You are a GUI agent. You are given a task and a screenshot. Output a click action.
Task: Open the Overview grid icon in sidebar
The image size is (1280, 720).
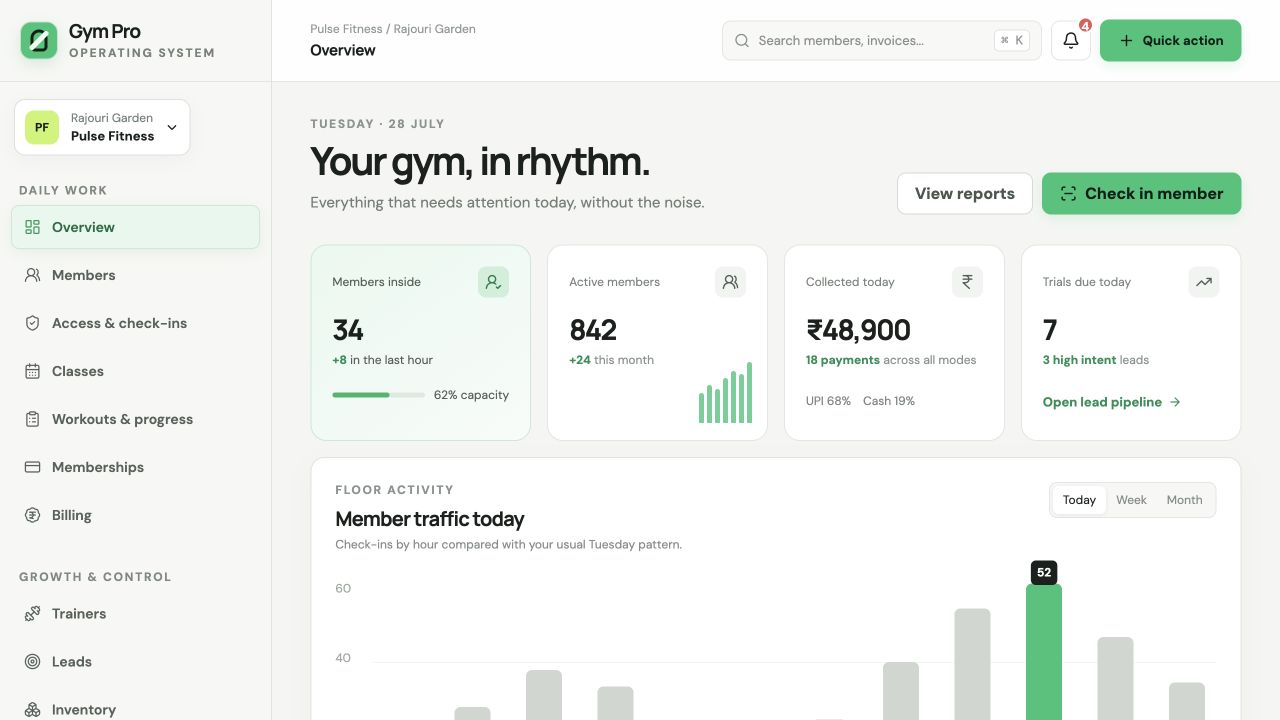click(x=33, y=227)
